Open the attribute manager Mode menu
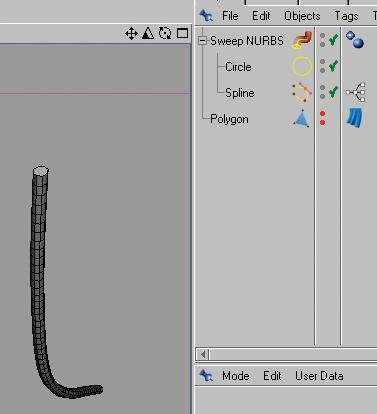 click(236, 376)
